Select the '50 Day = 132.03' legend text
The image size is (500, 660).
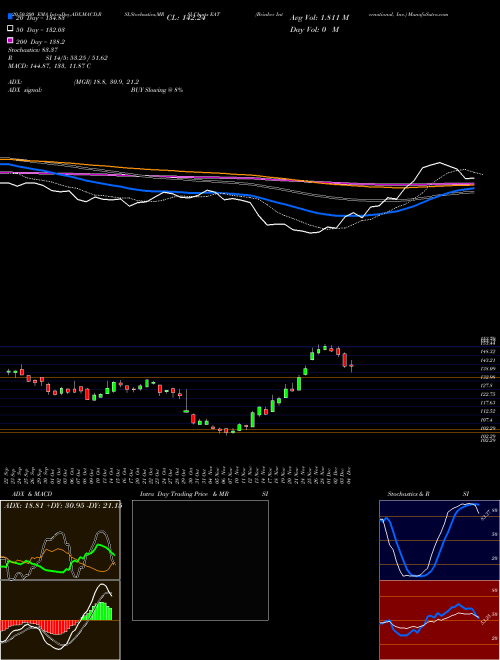click(41, 30)
